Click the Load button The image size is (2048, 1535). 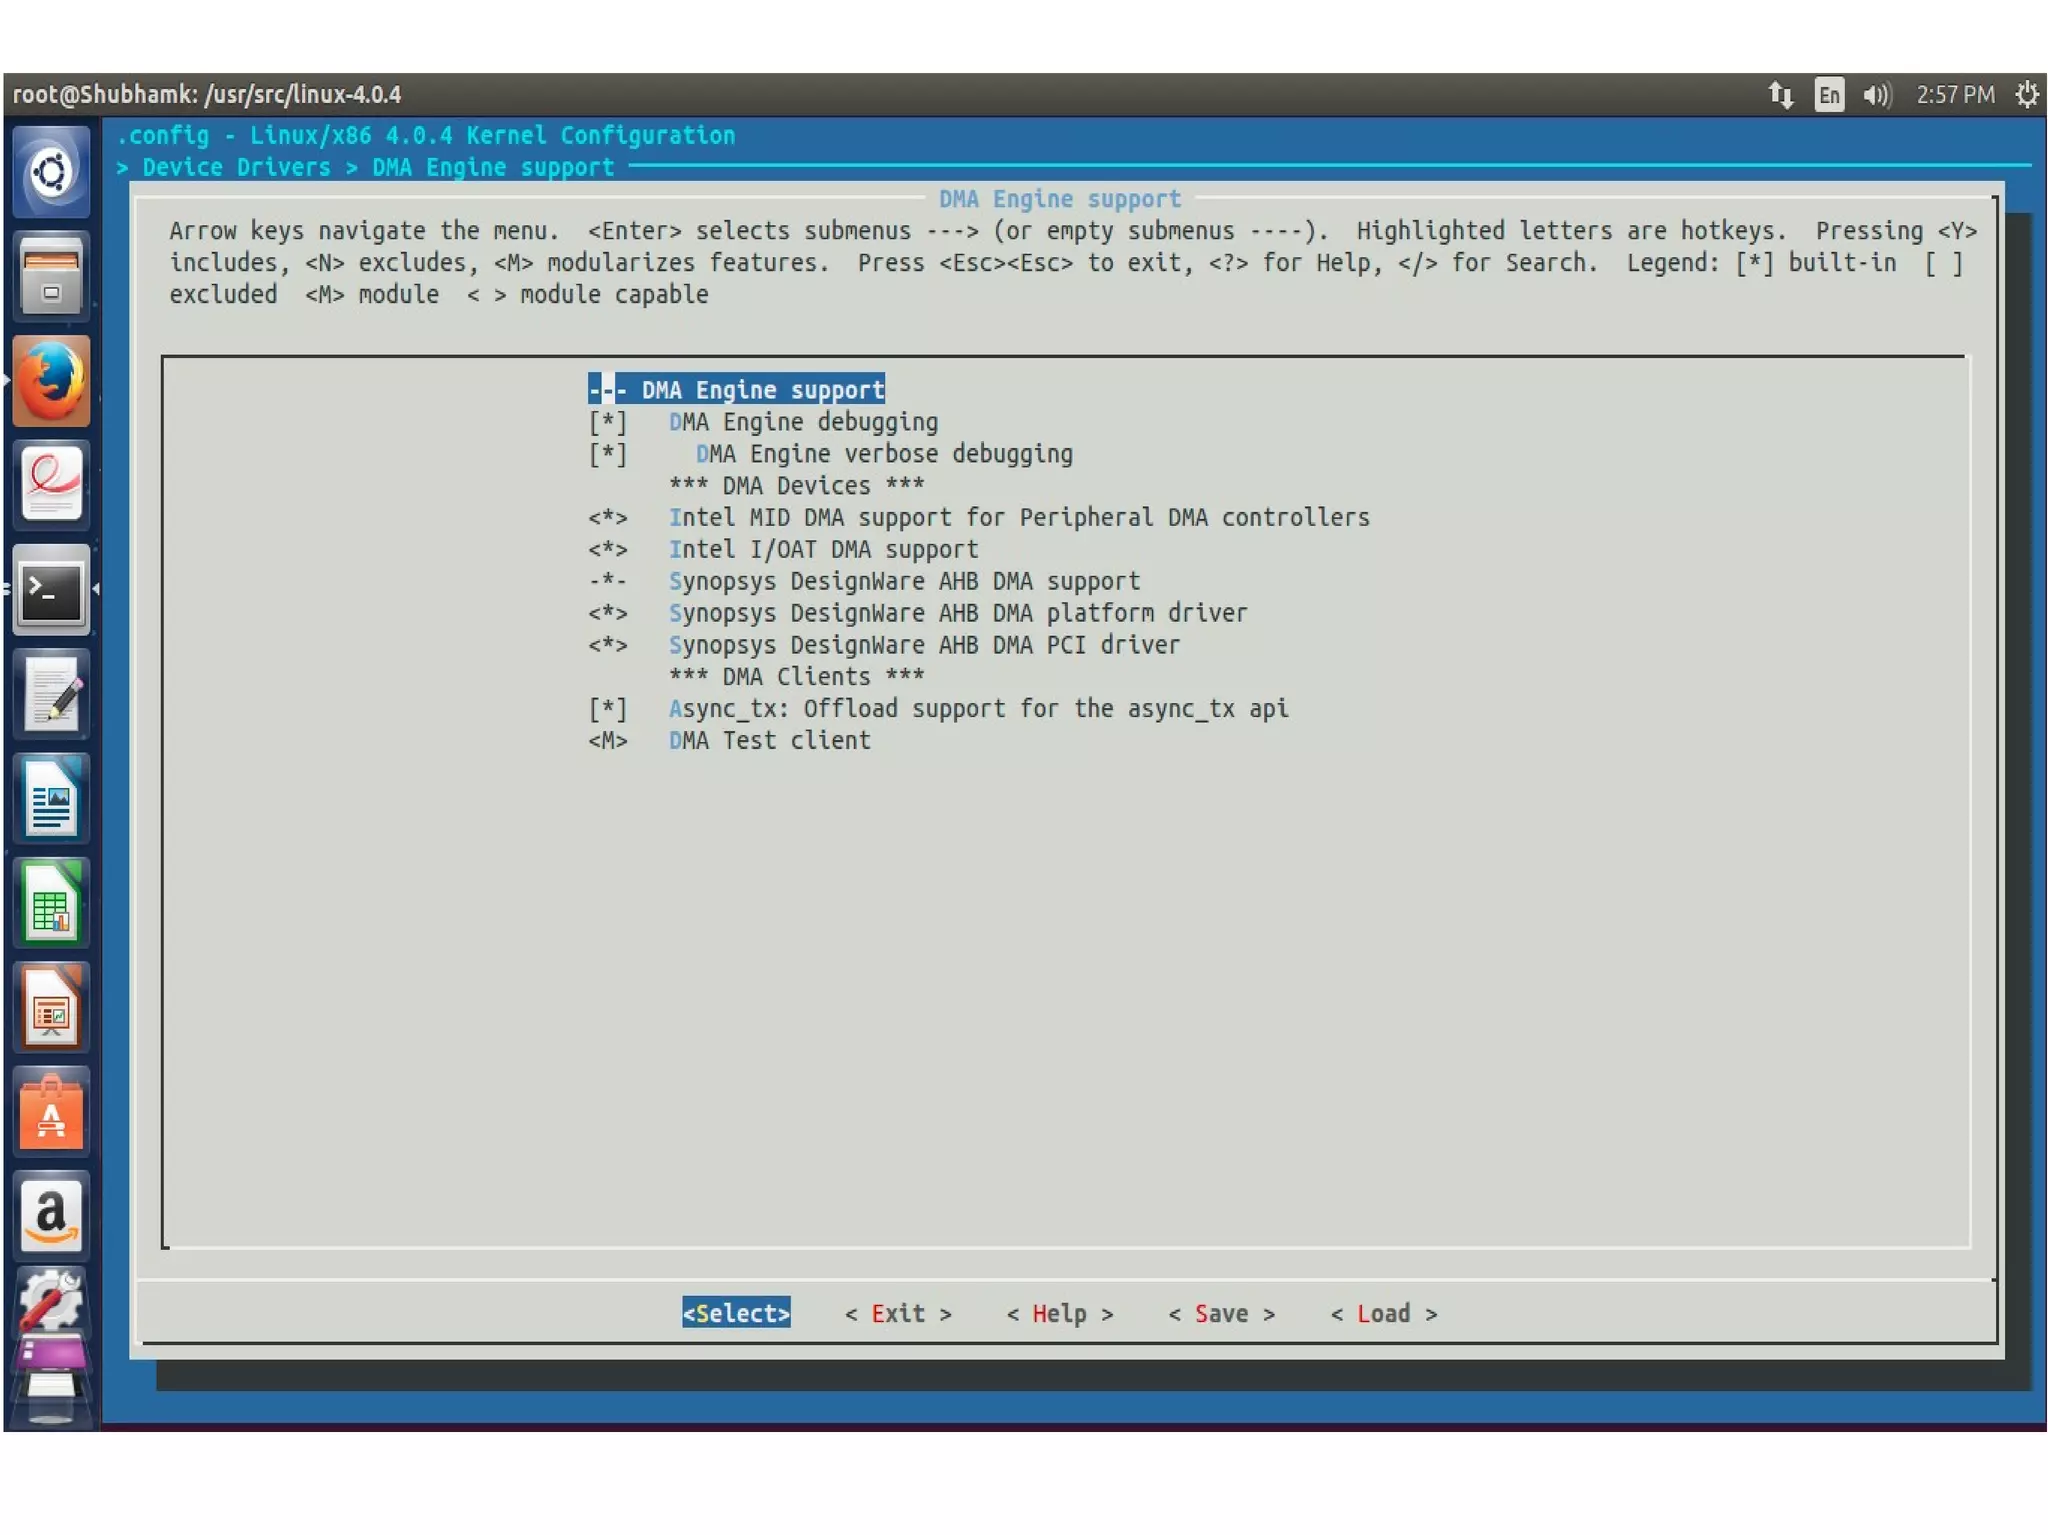(1383, 1314)
